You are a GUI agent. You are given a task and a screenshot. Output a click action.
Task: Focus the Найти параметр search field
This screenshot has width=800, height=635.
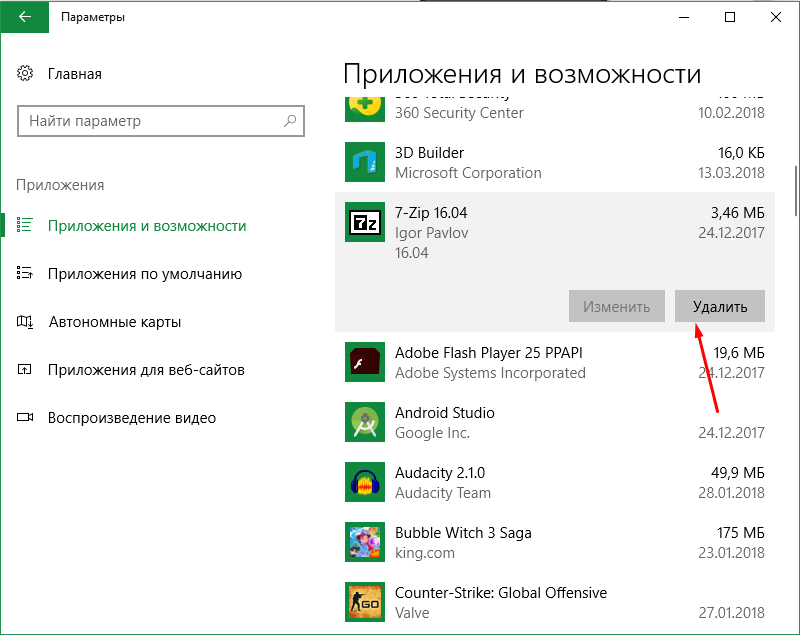(161, 121)
